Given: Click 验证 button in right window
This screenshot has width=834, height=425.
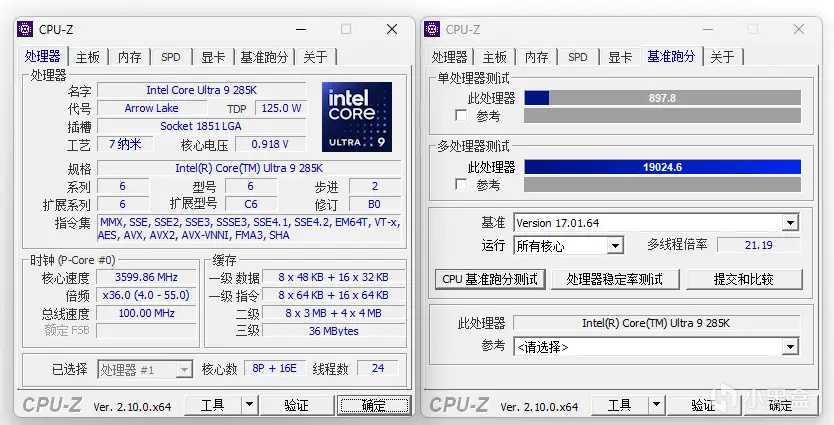Looking at the screenshot, I should point(703,405).
